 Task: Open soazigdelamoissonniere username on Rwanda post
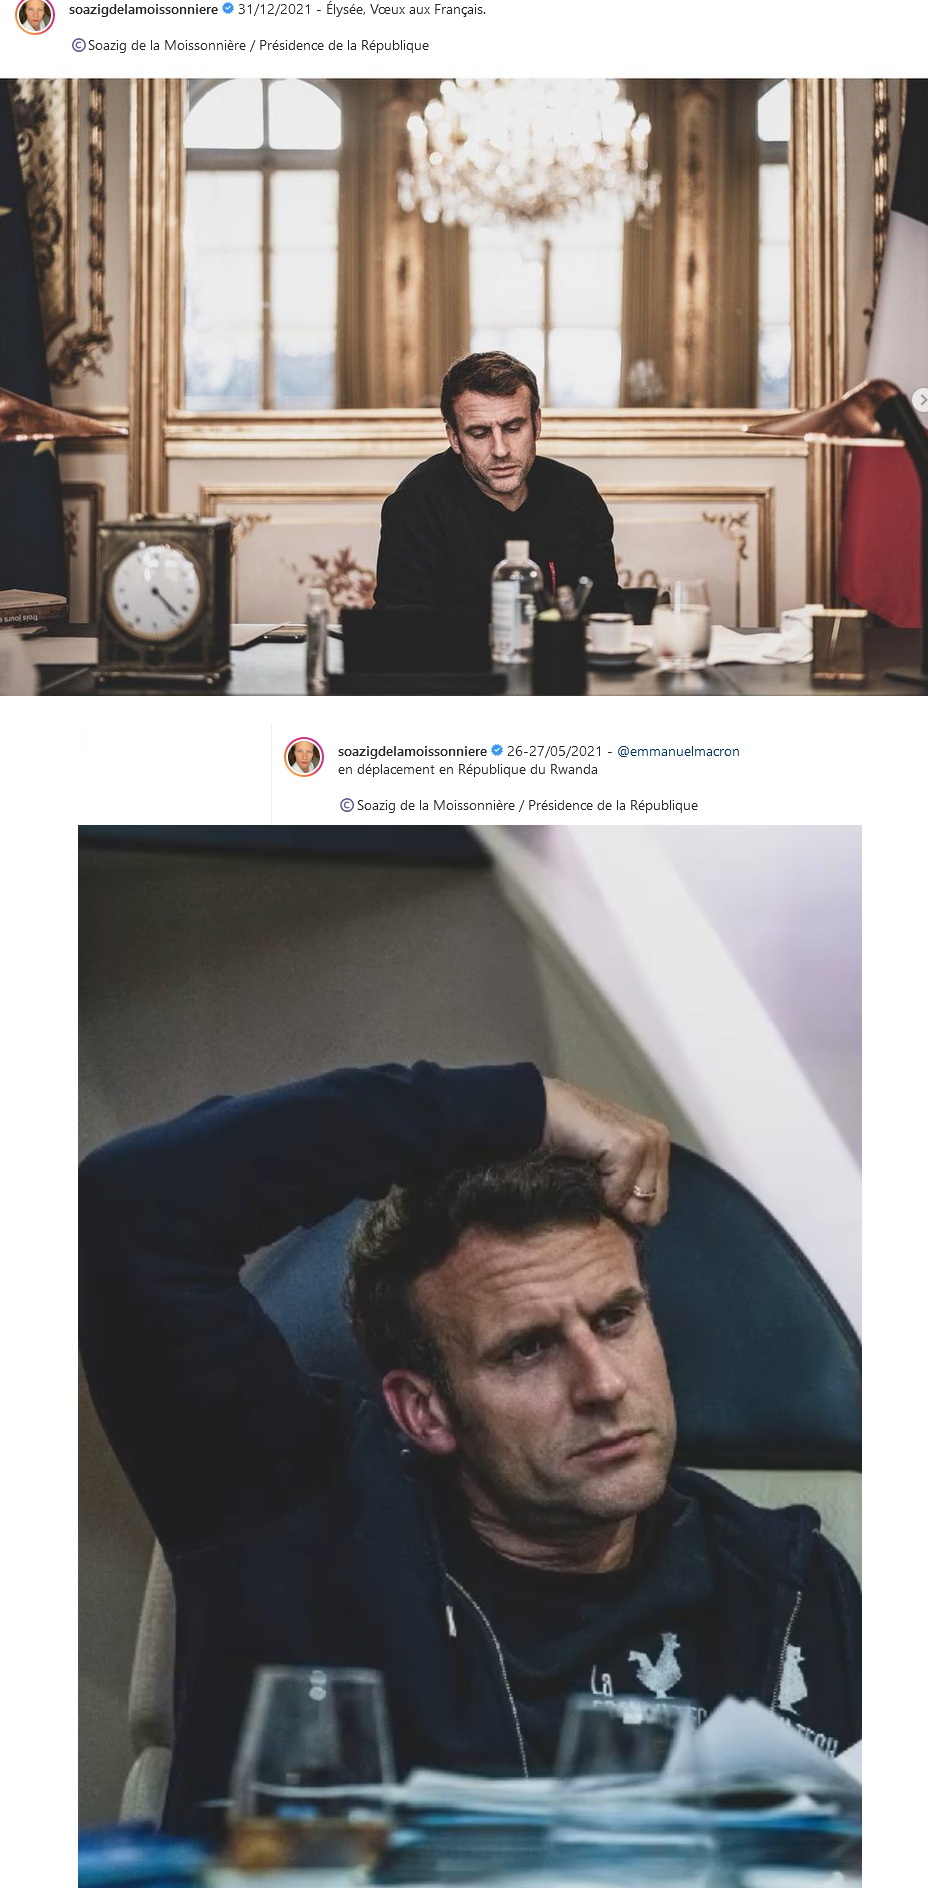(412, 751)
